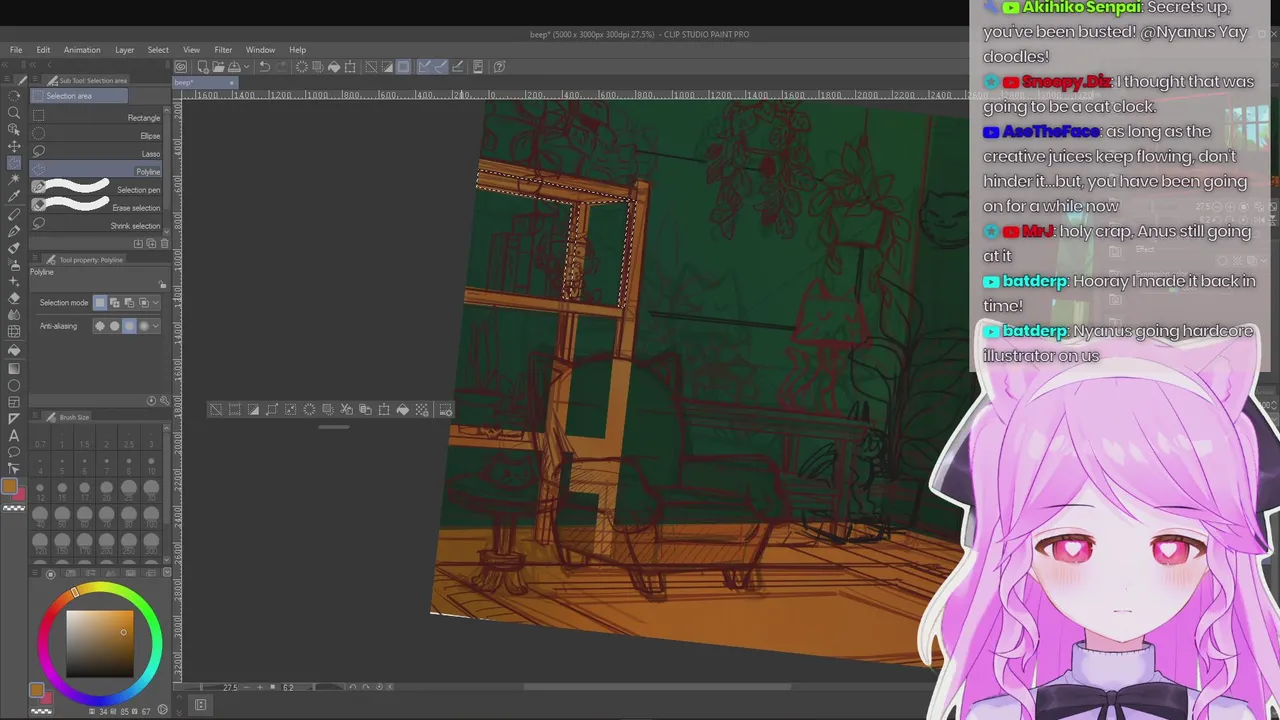Viewport: 1280px width, 720px height.
Task: Select the Move layer tool
Action: click(x=14, y=146)
